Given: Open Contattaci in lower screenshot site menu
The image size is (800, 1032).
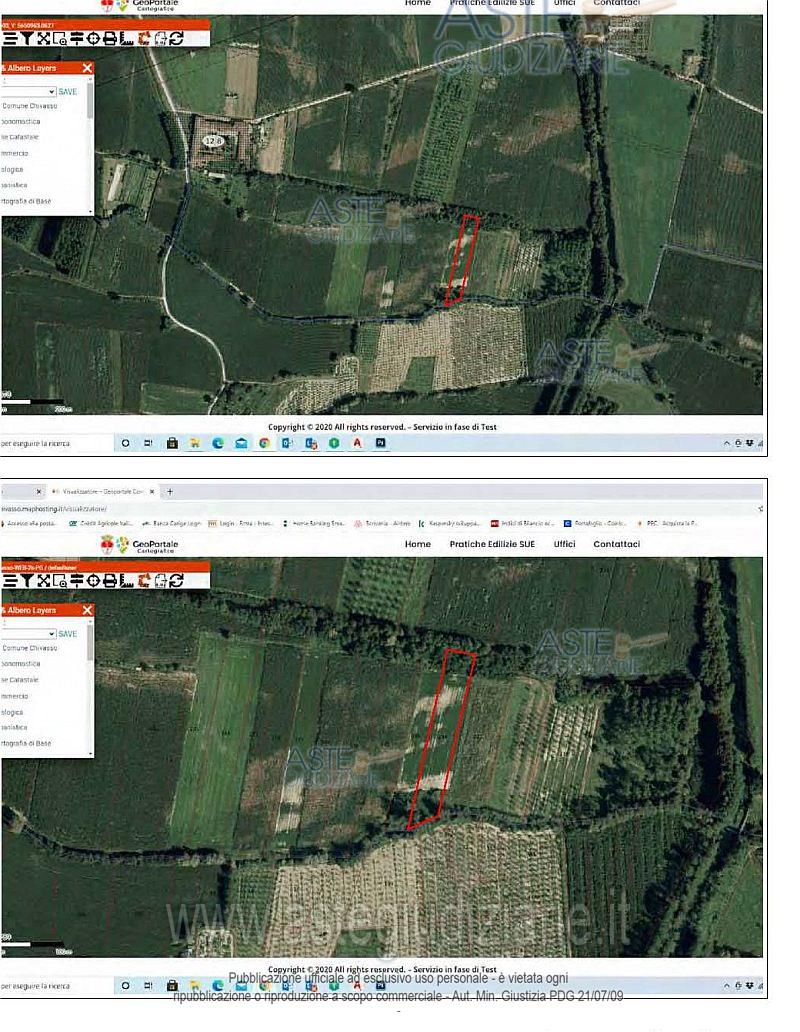Looking at the screenshot, I should coord(616,544).
